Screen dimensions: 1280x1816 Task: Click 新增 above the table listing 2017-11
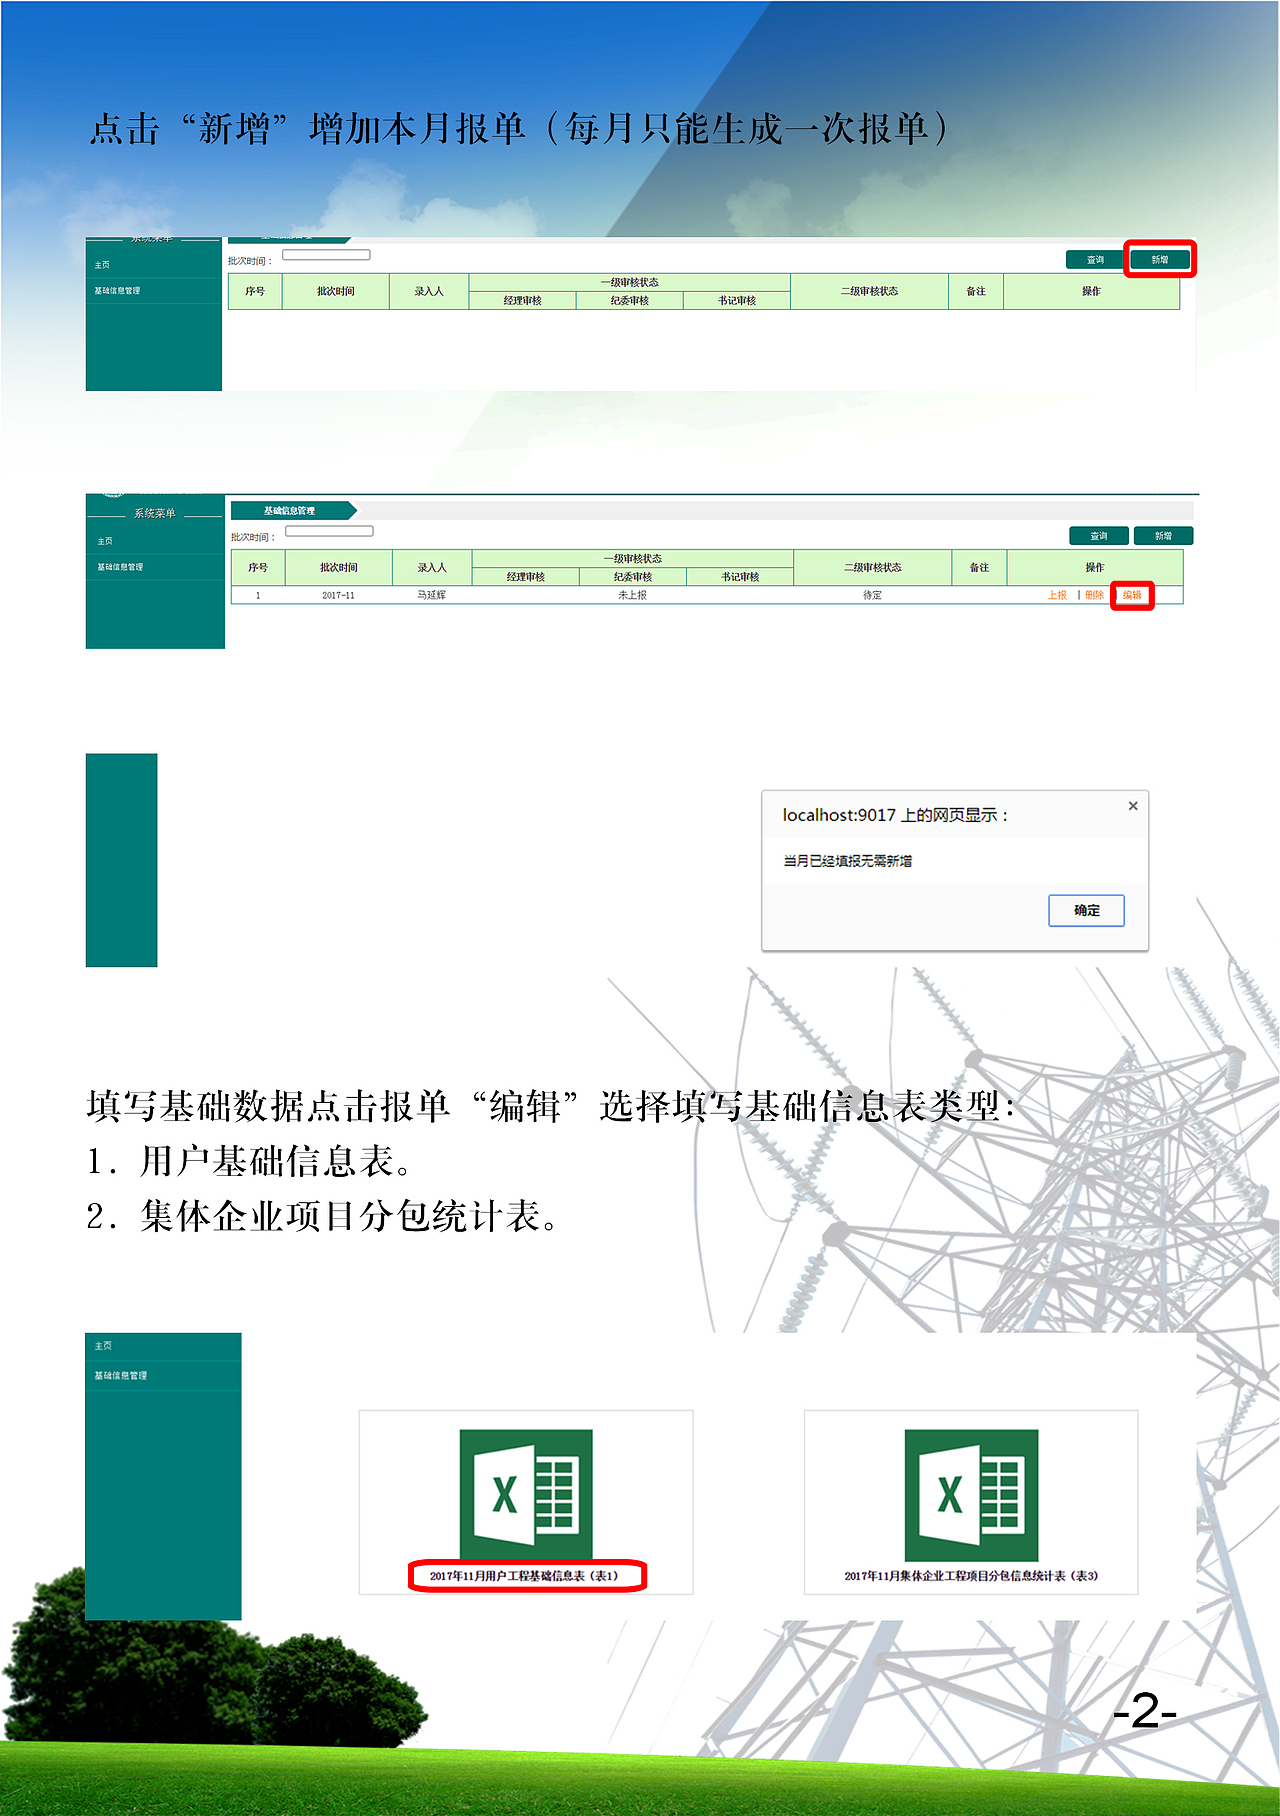[1163, 536]
